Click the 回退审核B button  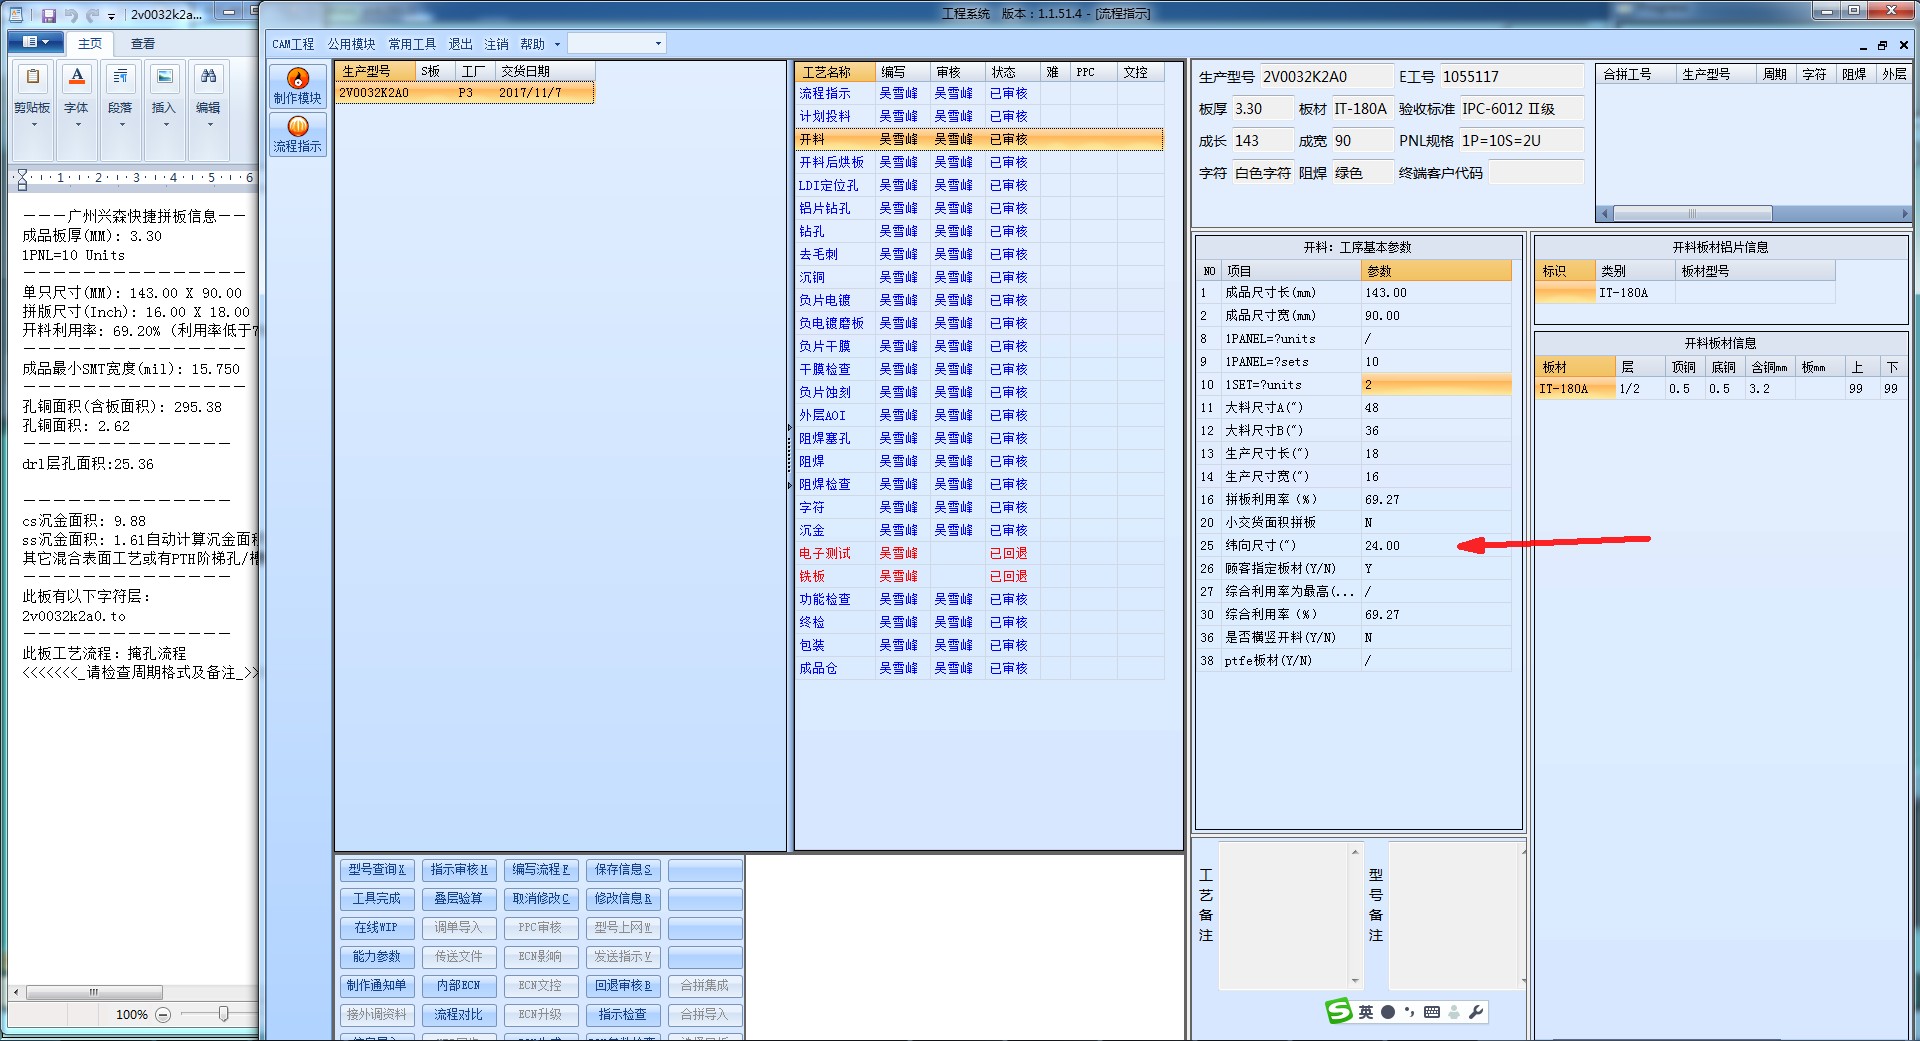623,986
